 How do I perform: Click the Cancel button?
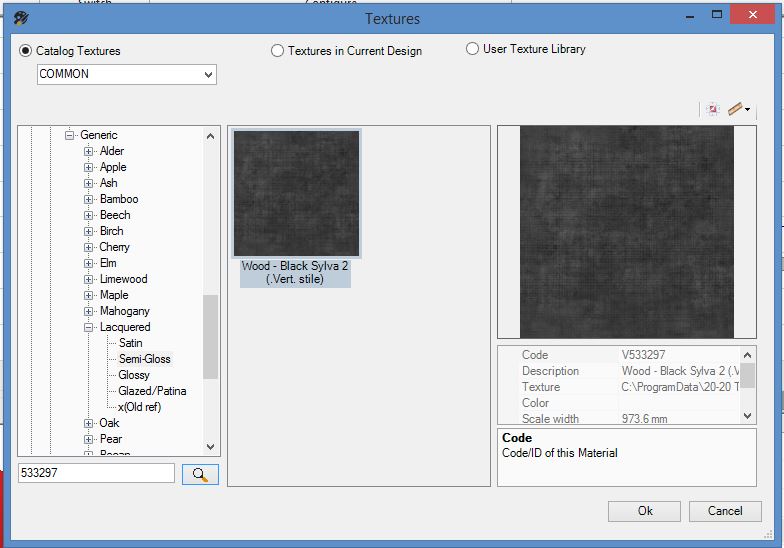725,511
